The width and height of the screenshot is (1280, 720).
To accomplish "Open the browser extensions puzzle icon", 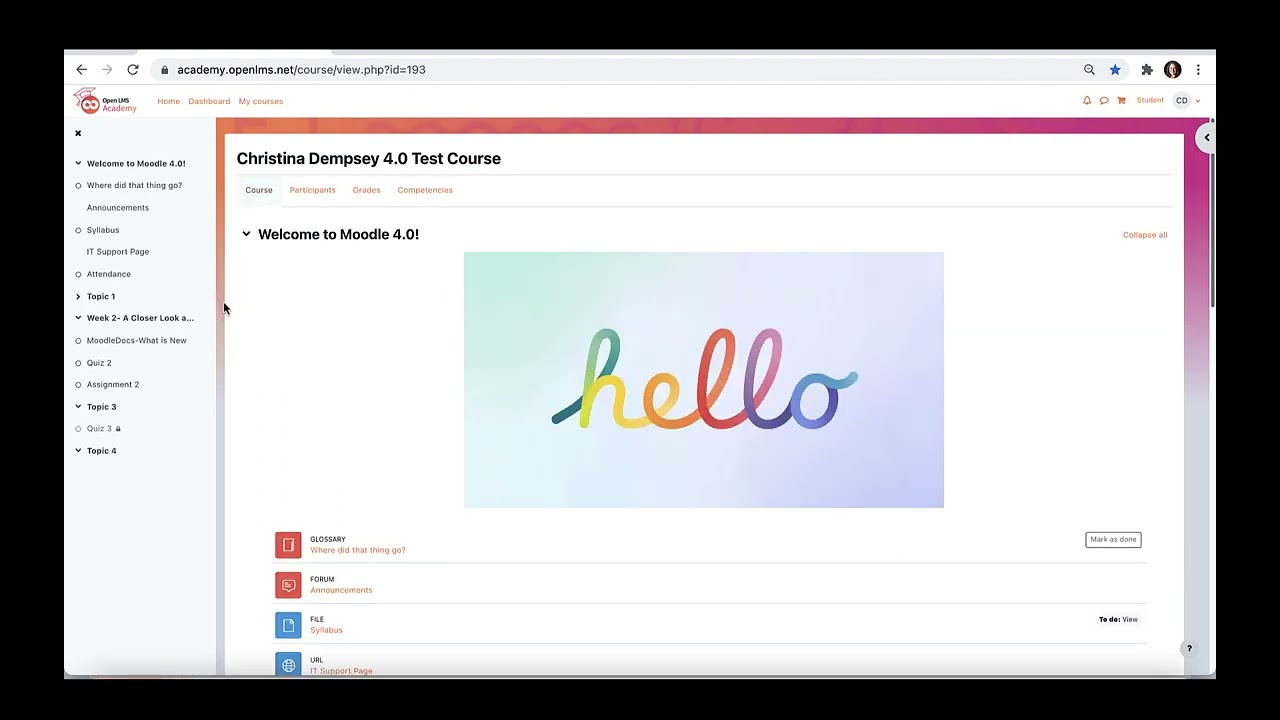I will coord(1147,70).
